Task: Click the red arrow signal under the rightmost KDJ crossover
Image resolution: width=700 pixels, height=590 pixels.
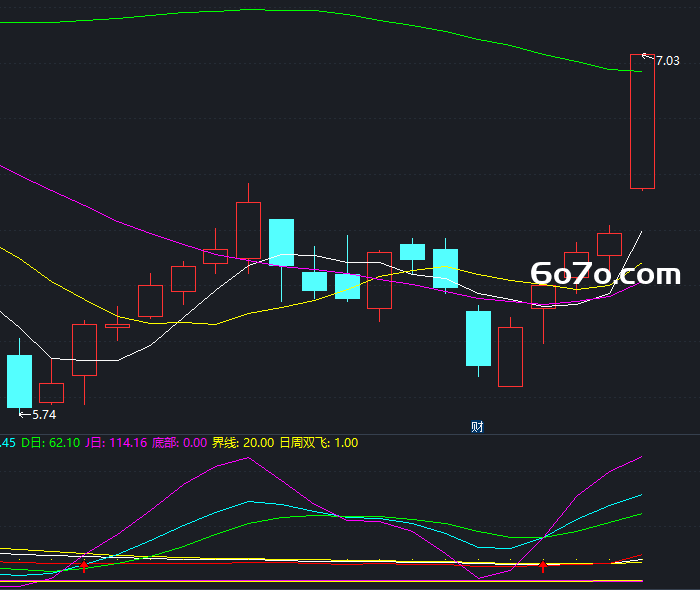Action: coord(543,566)
